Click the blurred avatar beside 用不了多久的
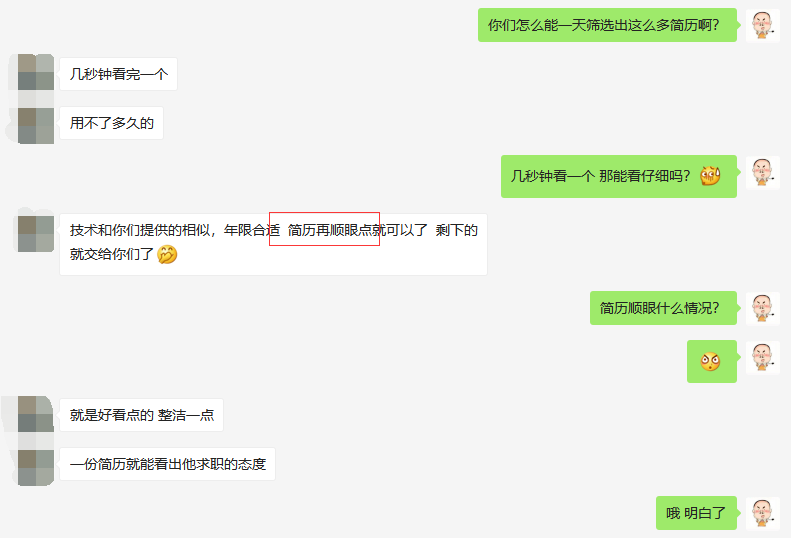The image size is (791, 538). coord(36,126)
